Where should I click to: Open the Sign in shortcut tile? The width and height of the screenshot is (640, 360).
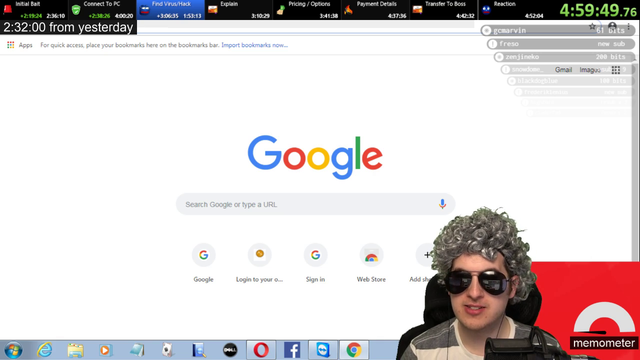click(316, 262)
